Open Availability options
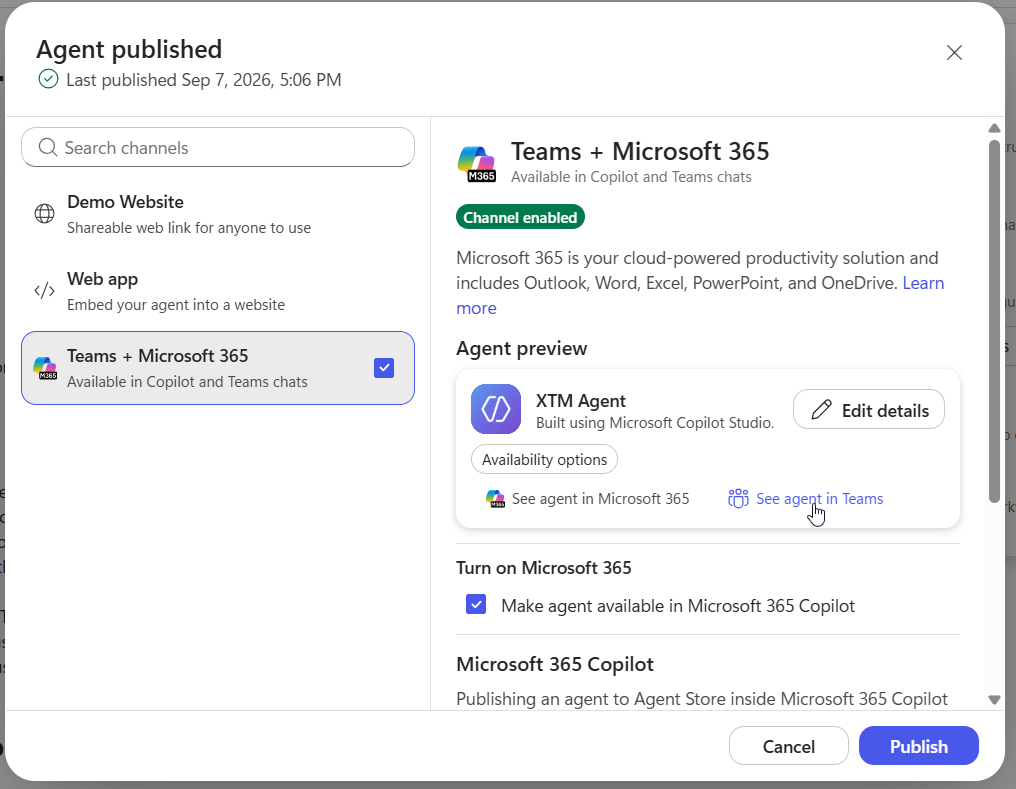This screenshot has height=789, width=1016. [544, 459]
